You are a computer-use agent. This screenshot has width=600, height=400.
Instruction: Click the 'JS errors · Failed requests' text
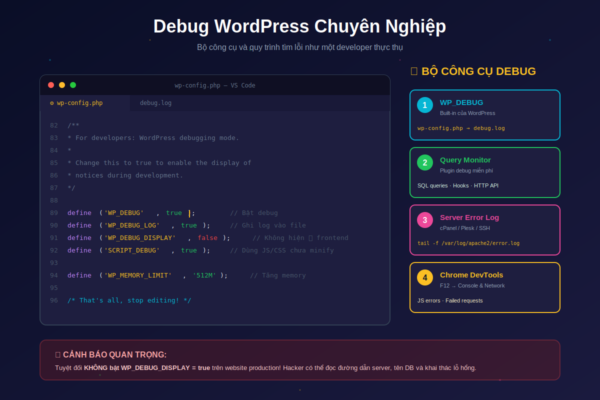[x=450, y=300]
